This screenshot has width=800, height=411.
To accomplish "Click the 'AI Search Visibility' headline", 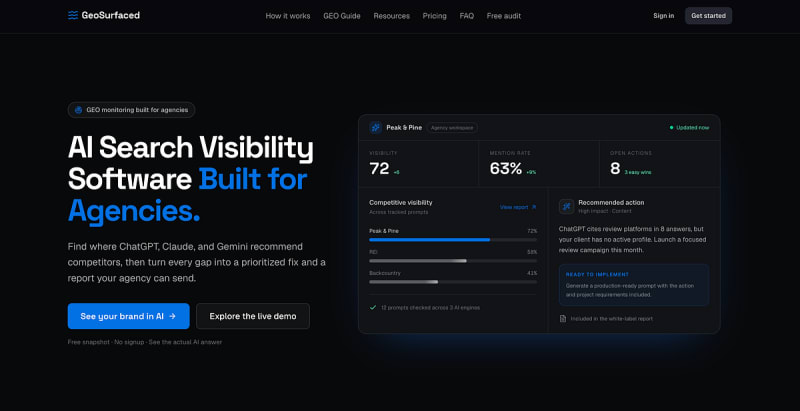I will (190, 148).
